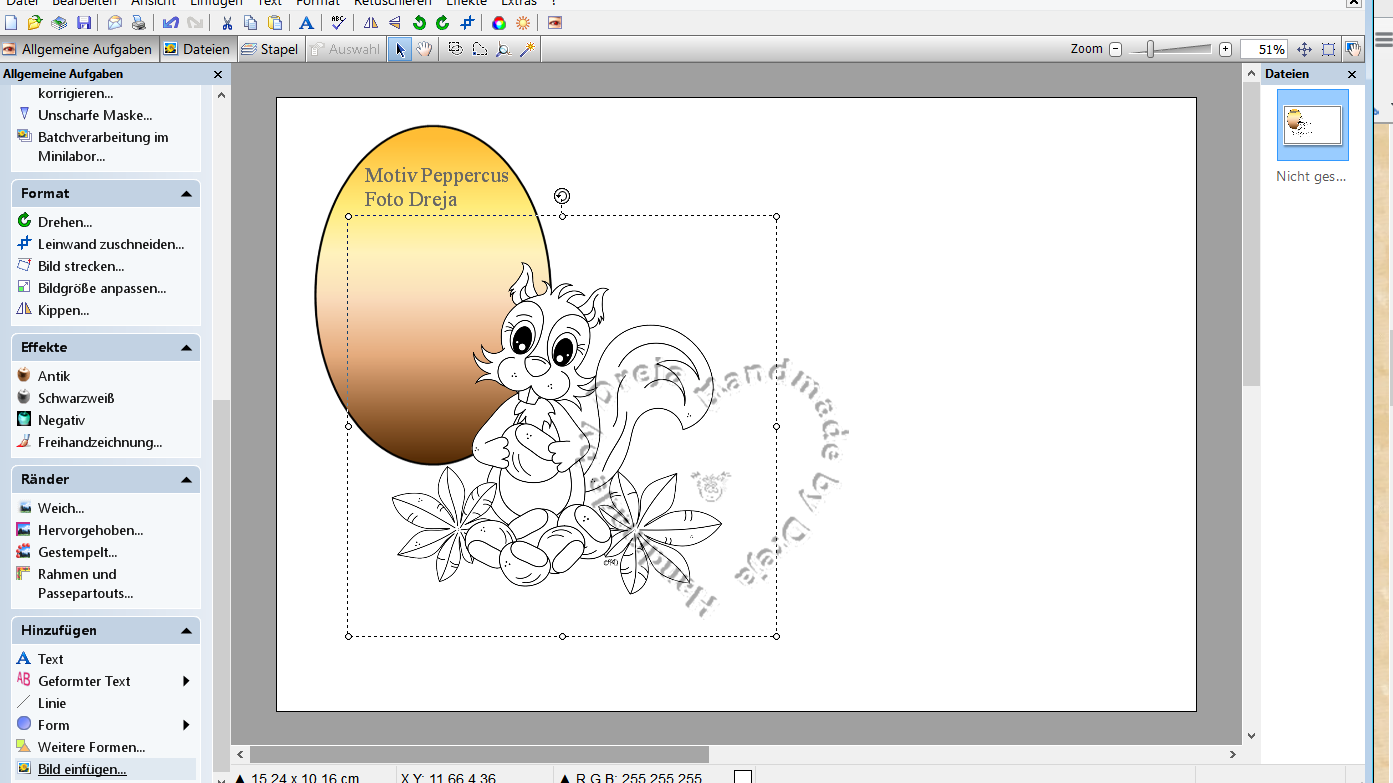Collapse the Hinzufügen section
This screenshot has width=1393, height=783.
click(186, 631)
